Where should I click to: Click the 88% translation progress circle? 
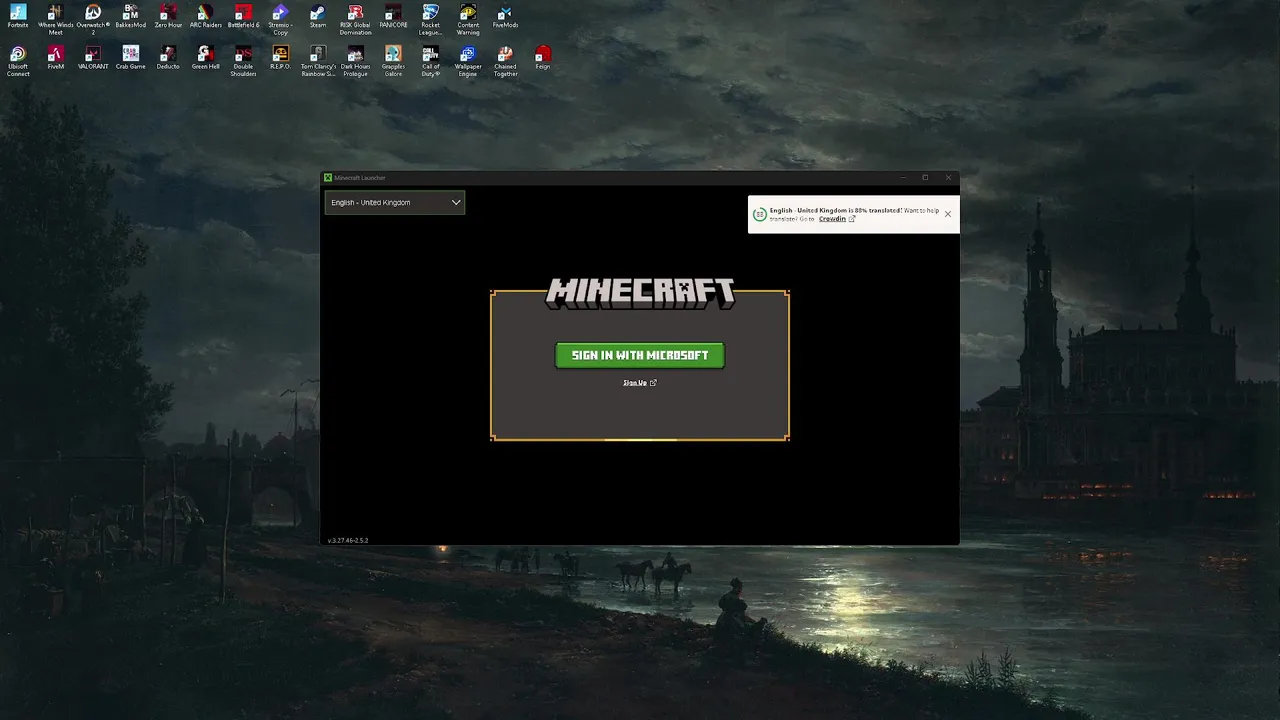click(x=759, y=214)
